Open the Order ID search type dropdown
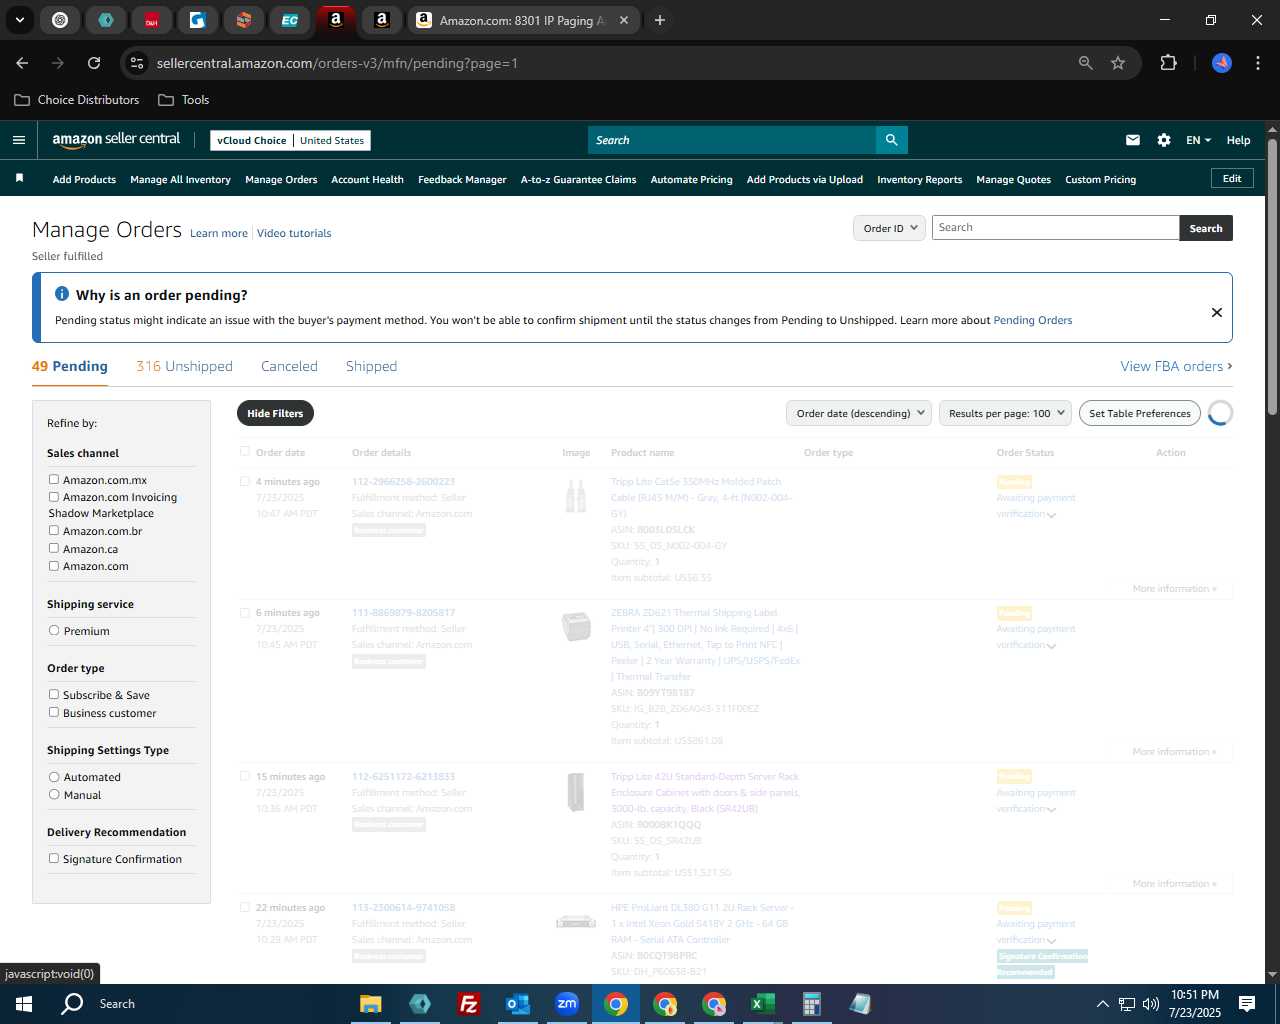This screenshot has height=1024, width=1280. pos(889,228)
